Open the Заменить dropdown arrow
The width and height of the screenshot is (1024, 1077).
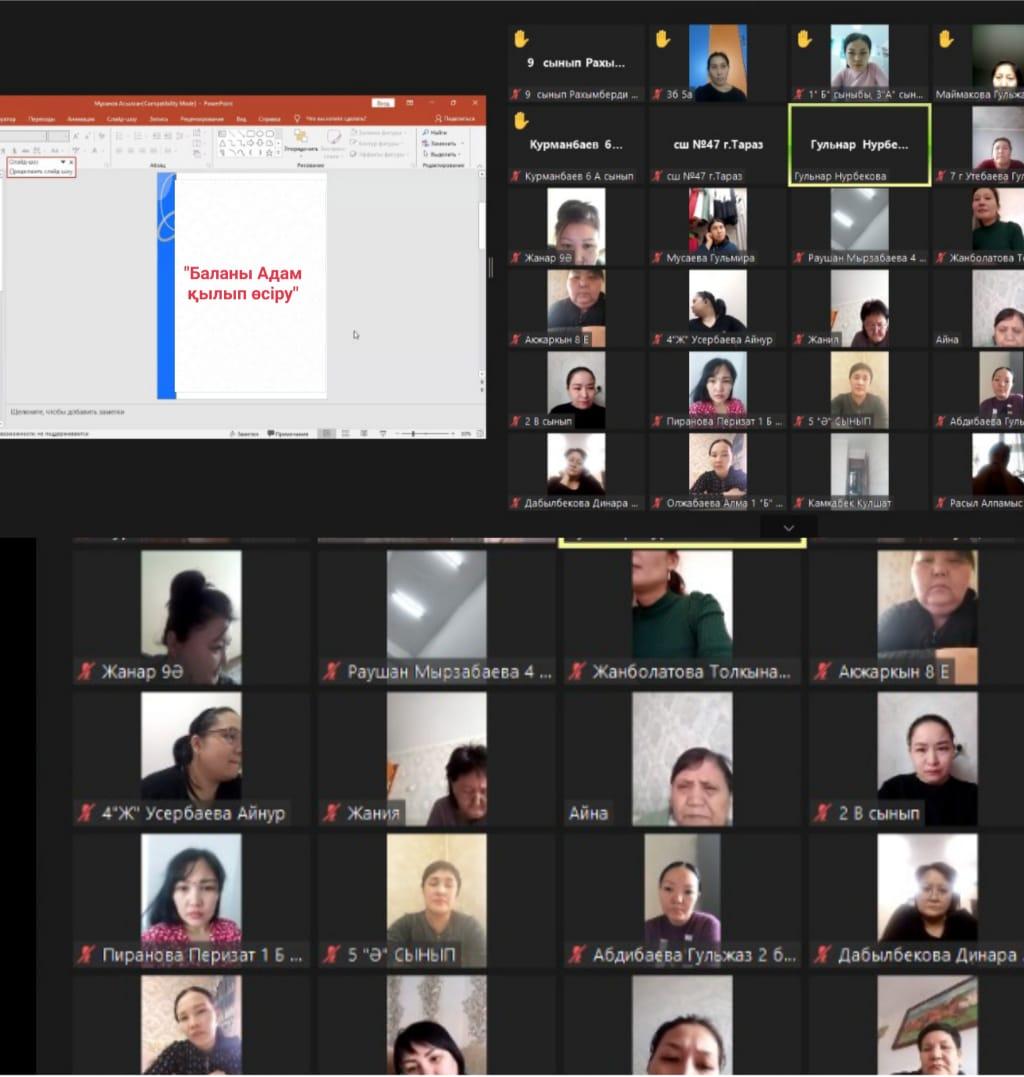[x=462, y=144]
